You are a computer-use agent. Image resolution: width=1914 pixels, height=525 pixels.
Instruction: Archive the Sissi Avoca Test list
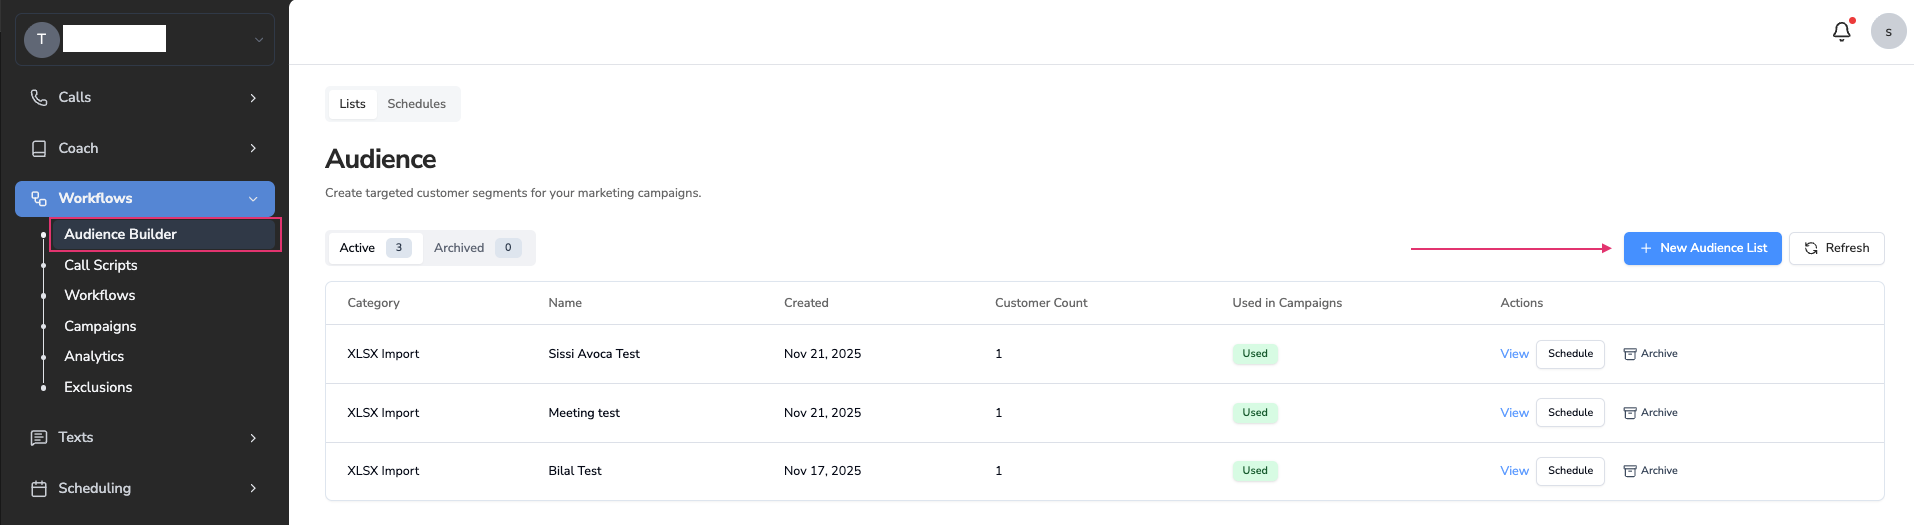coord(1650,354)
